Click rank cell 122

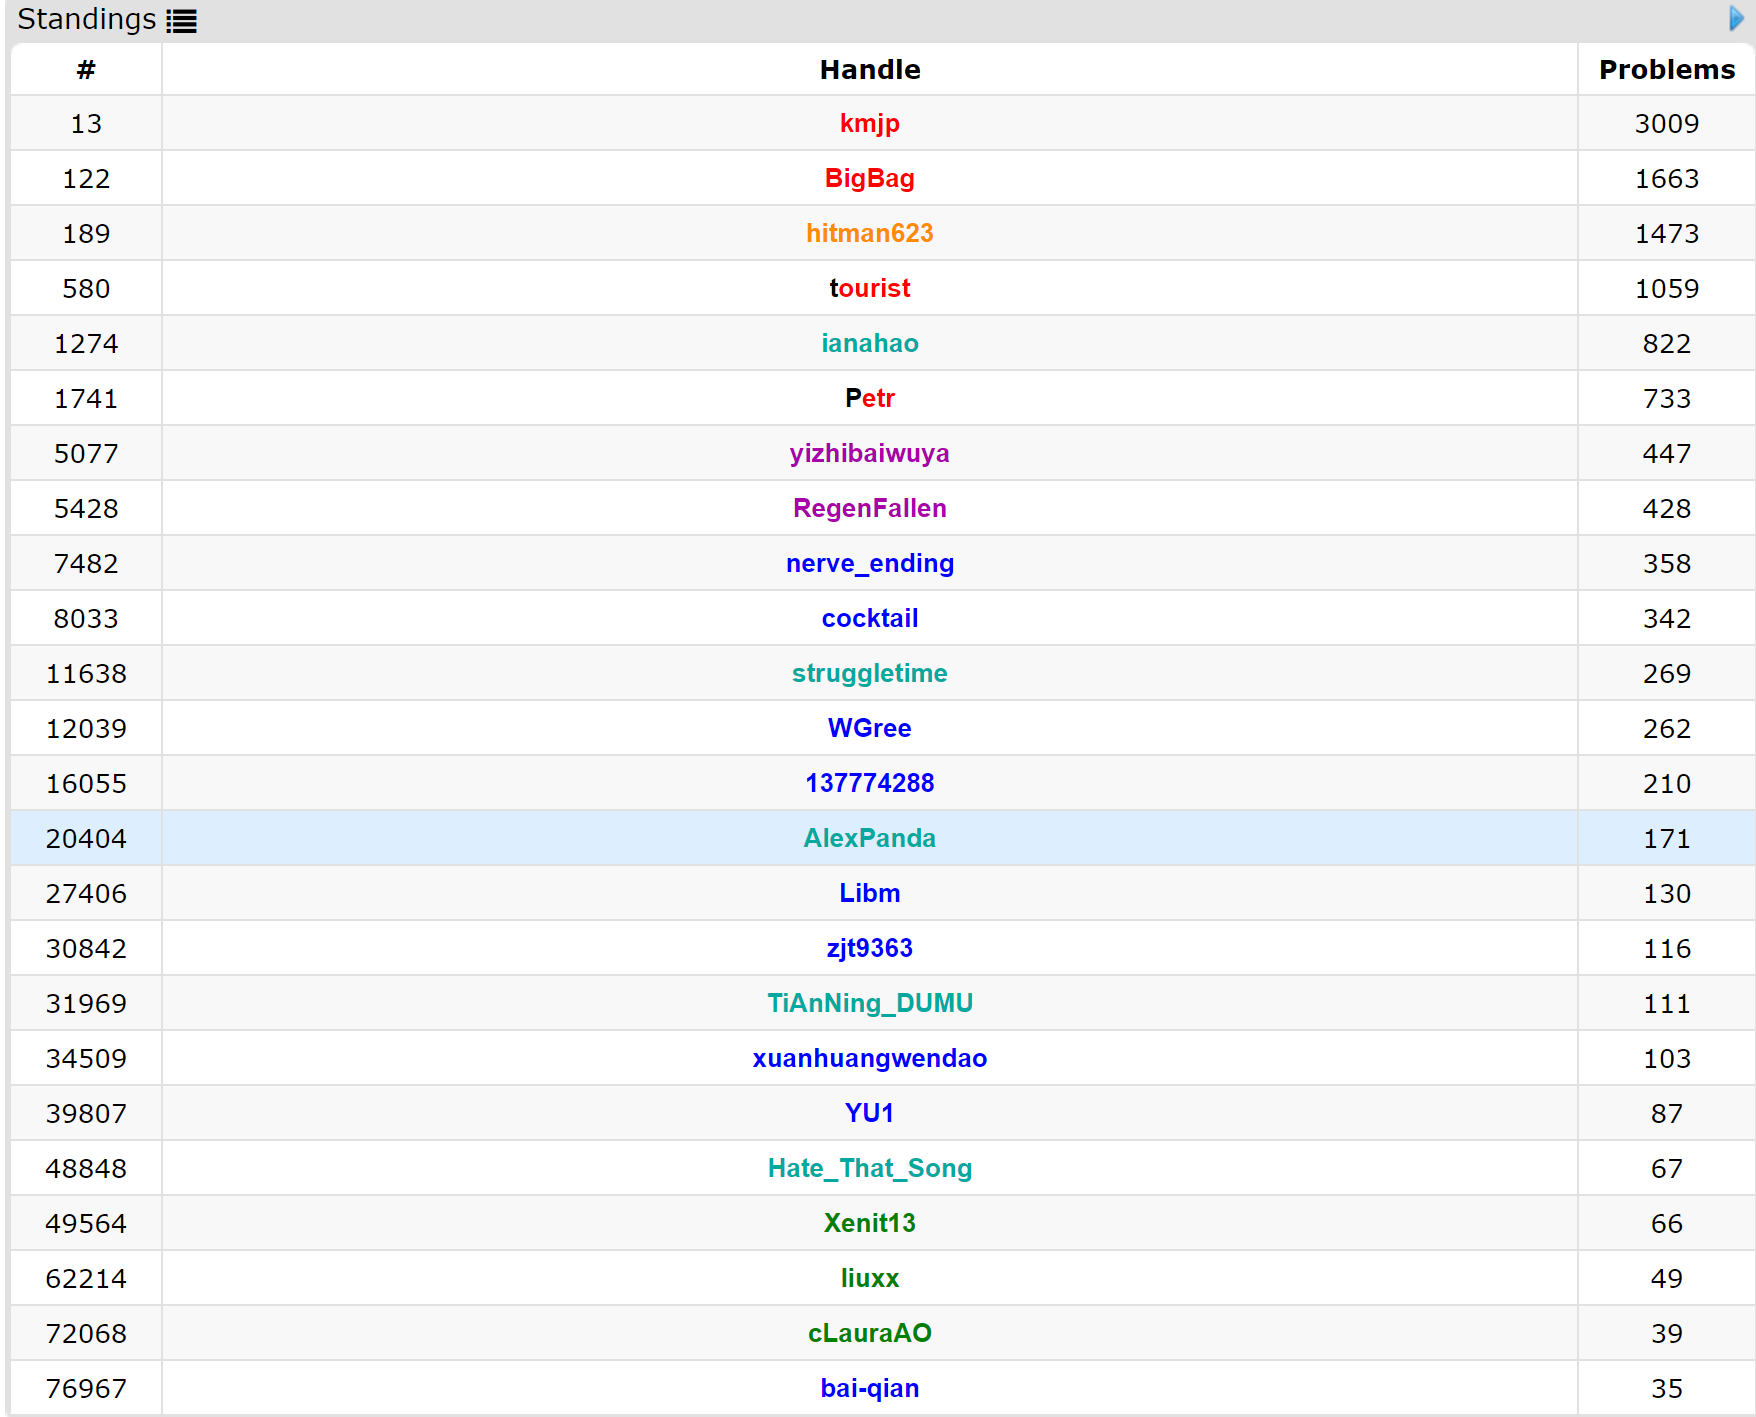click(86, 179)
